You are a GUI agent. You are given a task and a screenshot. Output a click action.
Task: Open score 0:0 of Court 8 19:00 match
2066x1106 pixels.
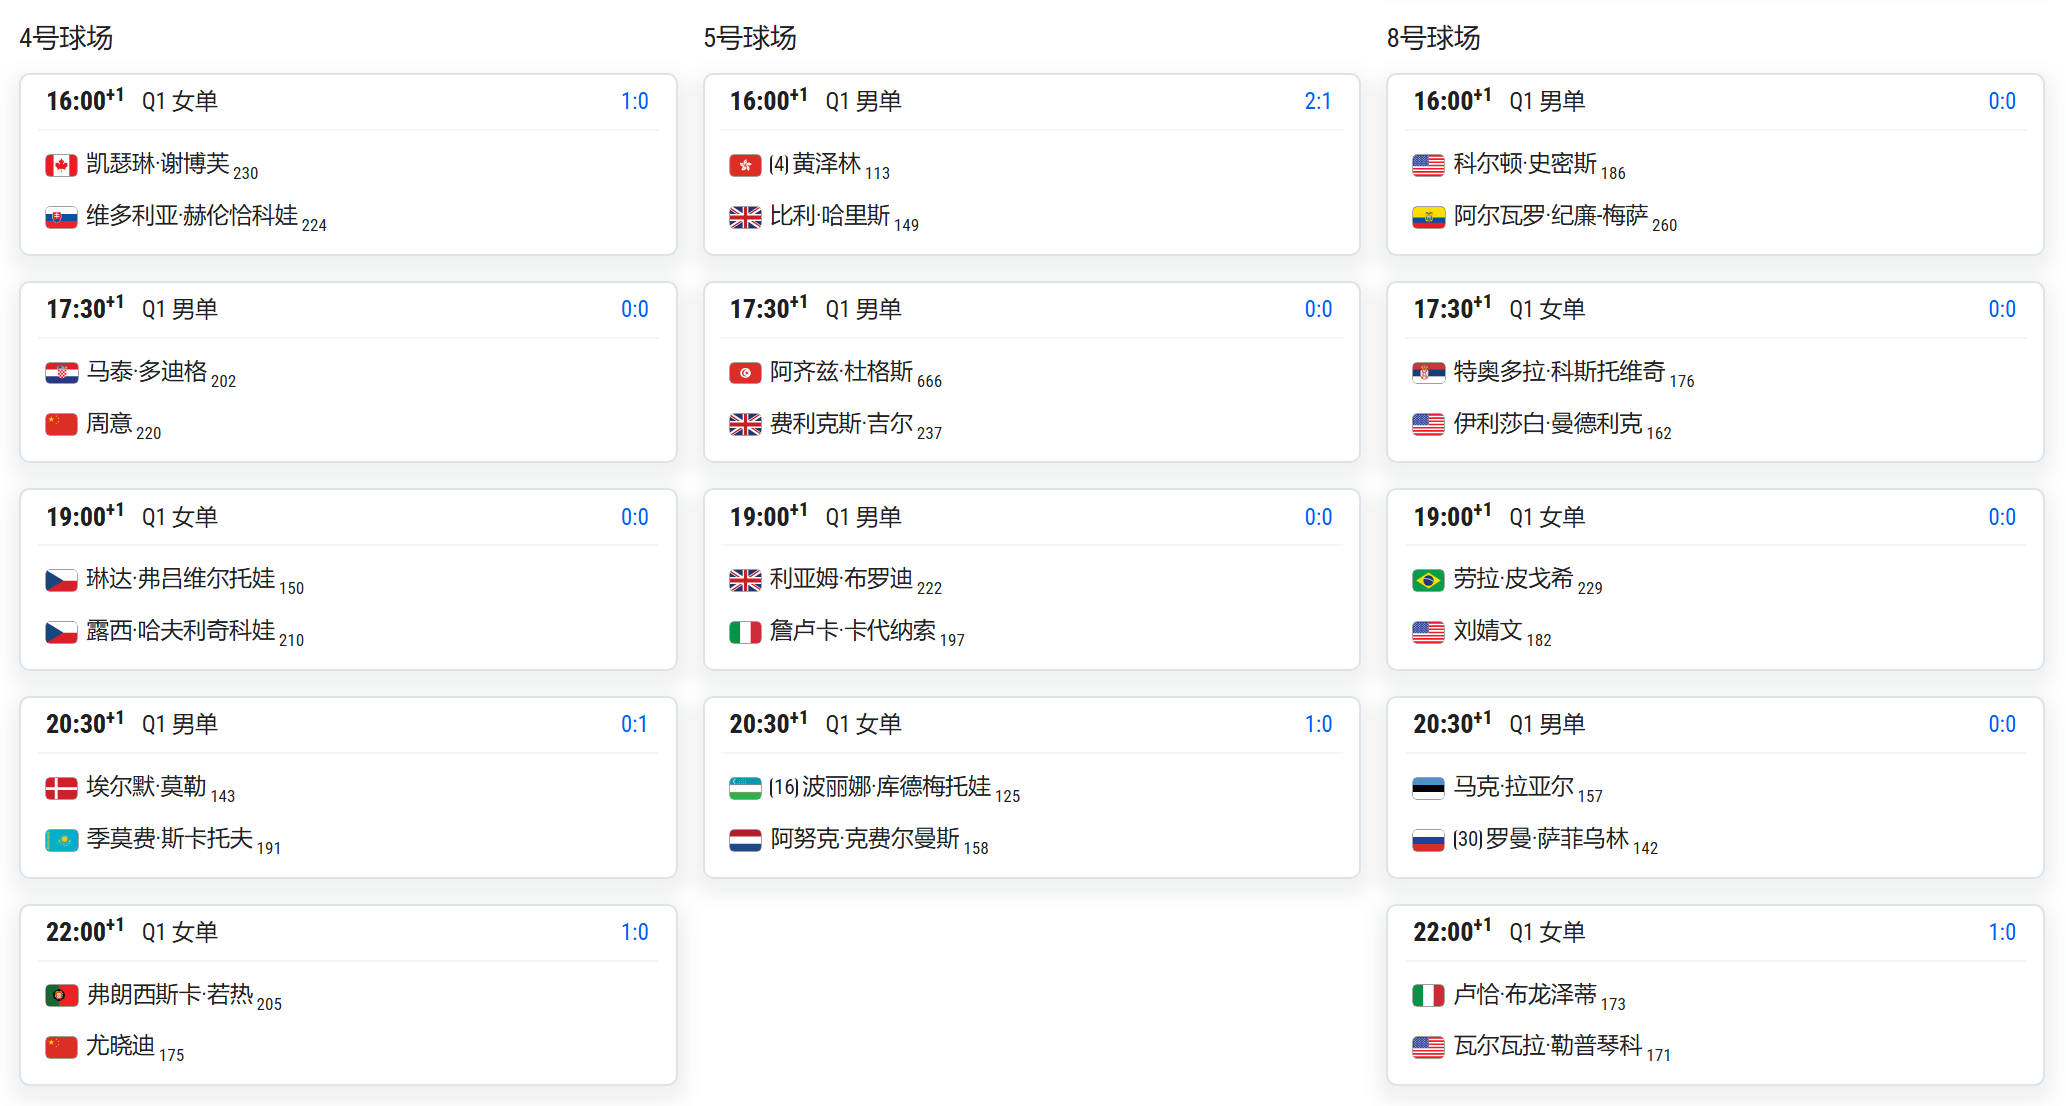point(2002,517)
